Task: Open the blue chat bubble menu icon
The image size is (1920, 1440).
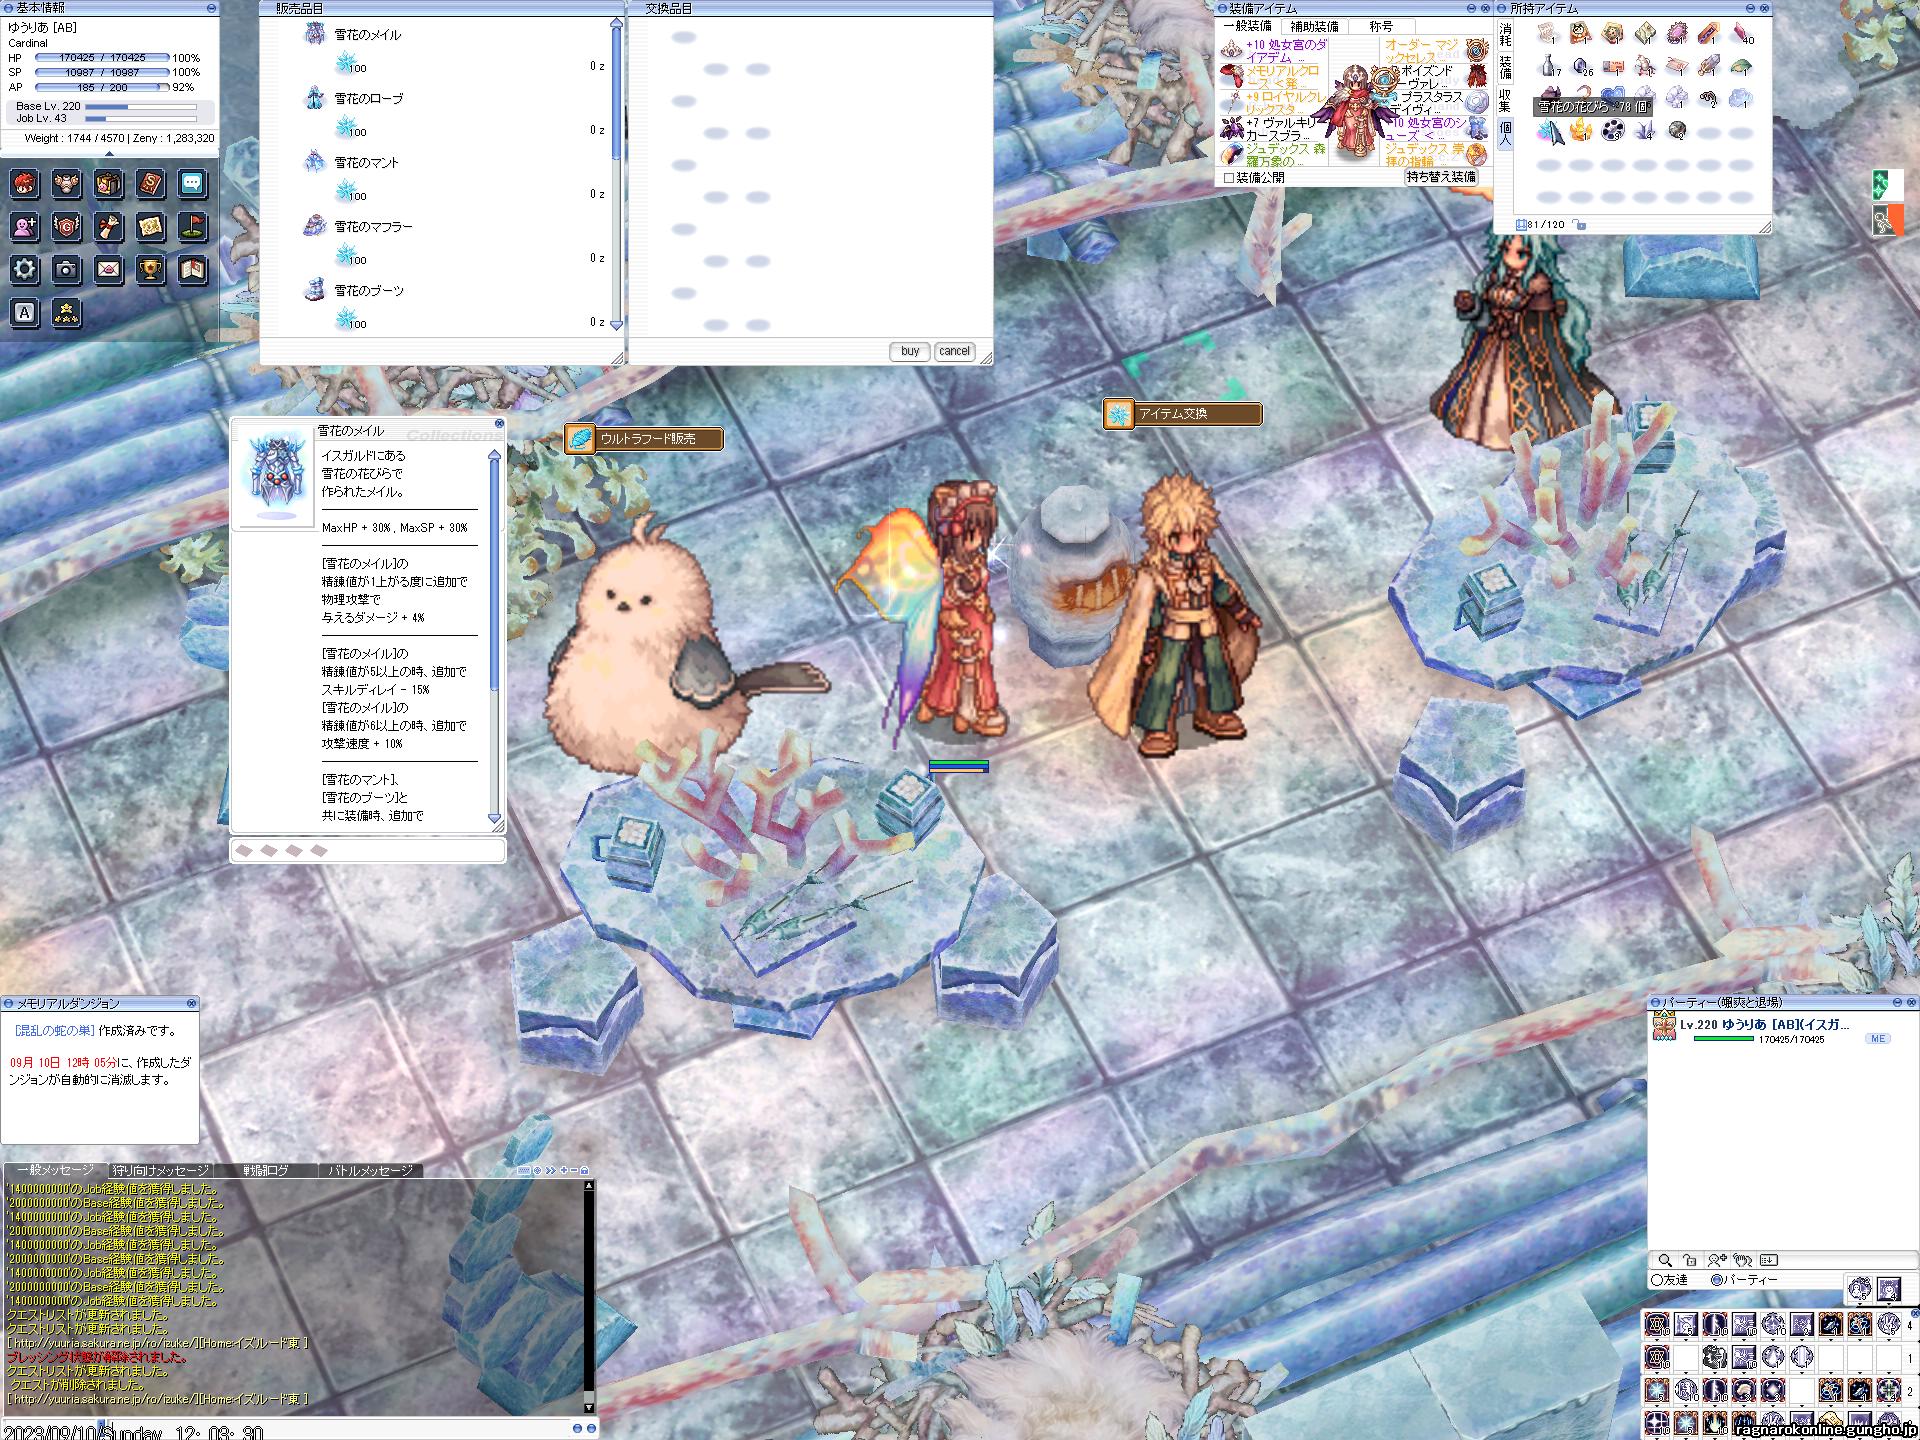Action: click(x=193, y=184)
